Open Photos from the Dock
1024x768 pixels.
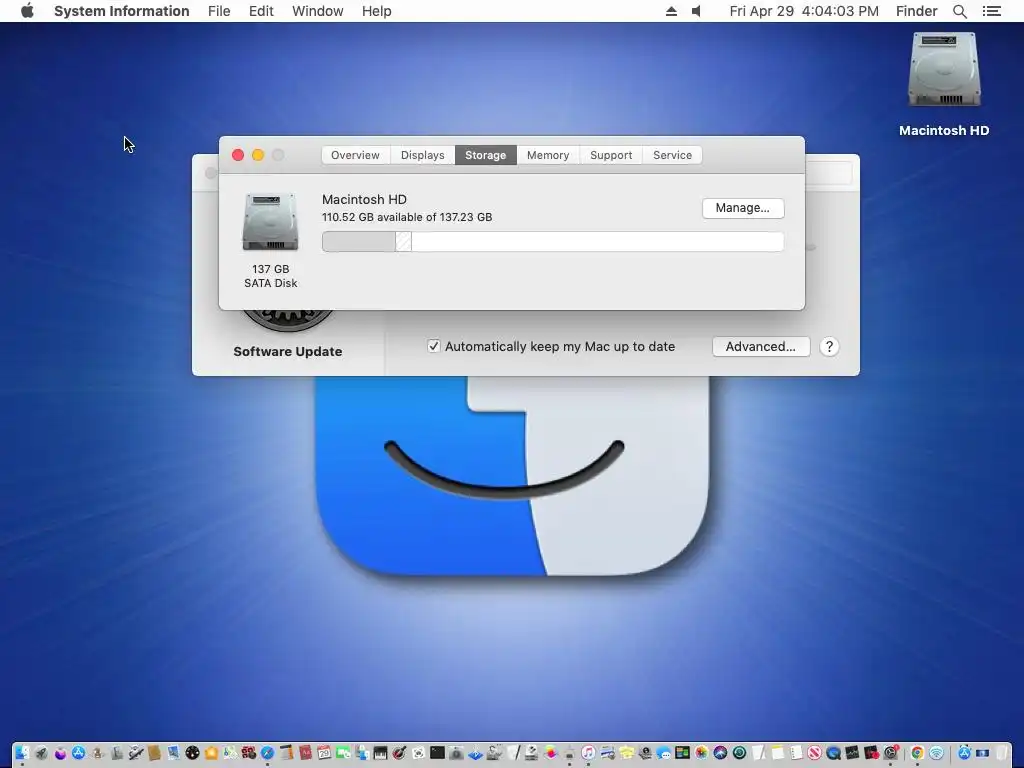[701, 753]
